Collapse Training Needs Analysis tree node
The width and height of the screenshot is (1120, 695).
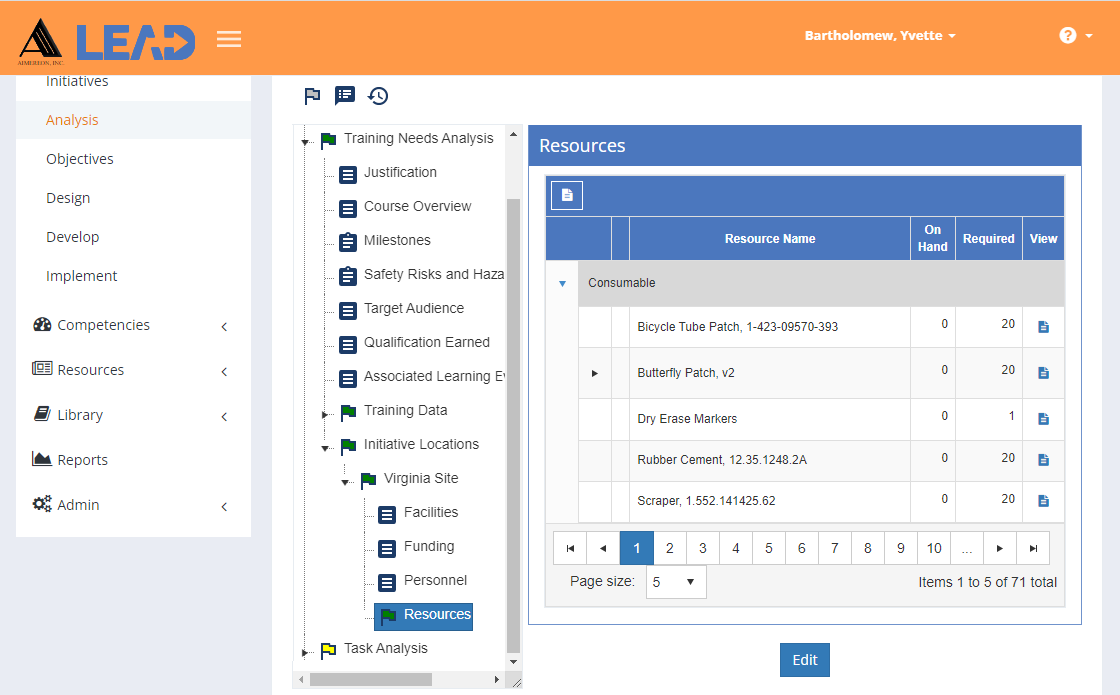pos(305,142)
